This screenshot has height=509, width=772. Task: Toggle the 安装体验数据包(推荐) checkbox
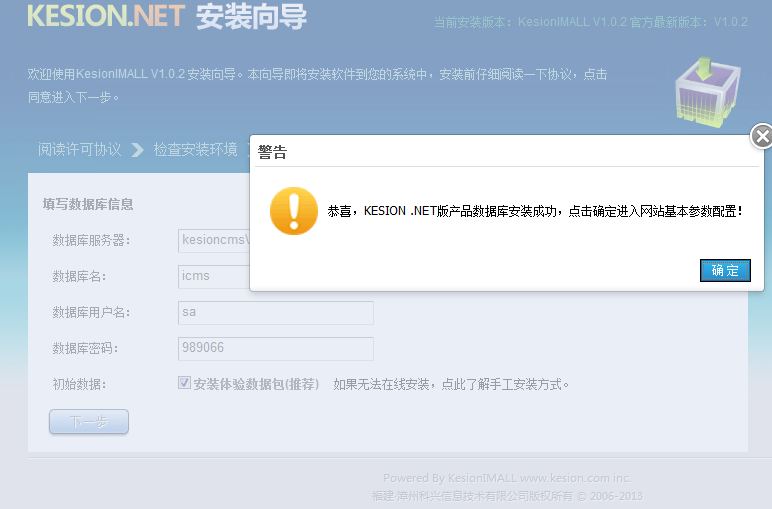point(184,382)
